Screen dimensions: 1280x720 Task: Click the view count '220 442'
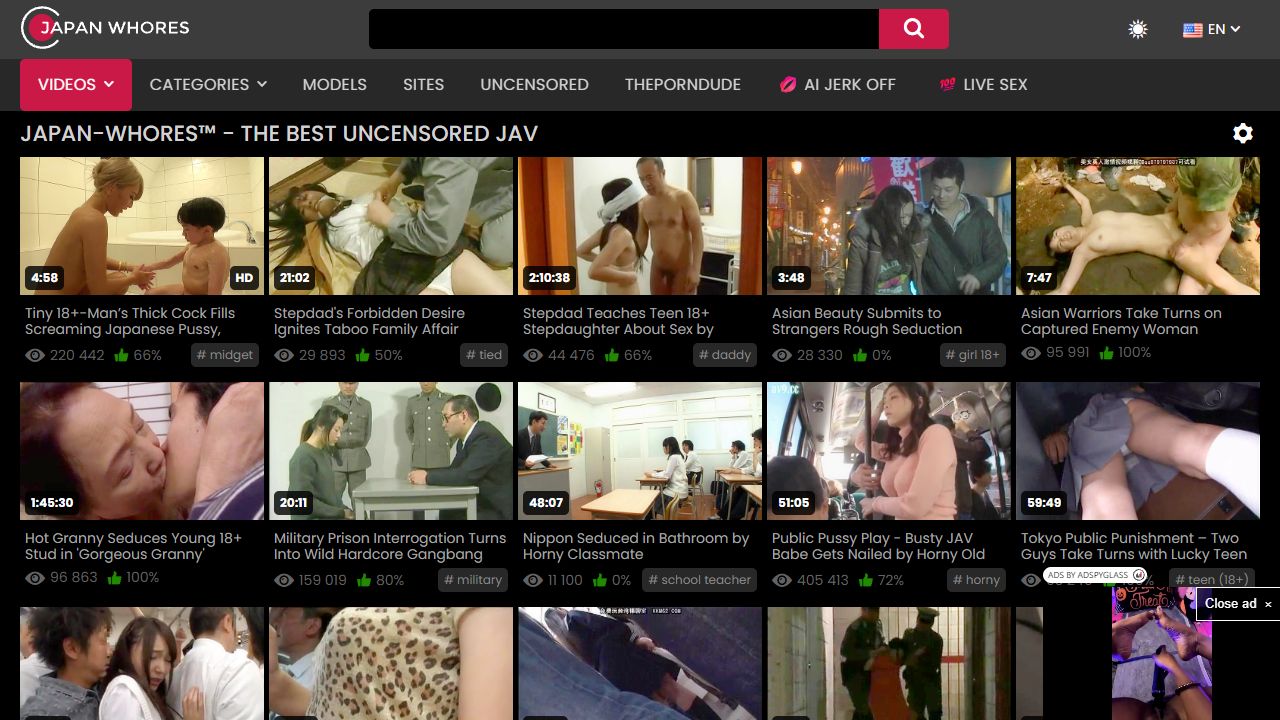click(77, 355)
